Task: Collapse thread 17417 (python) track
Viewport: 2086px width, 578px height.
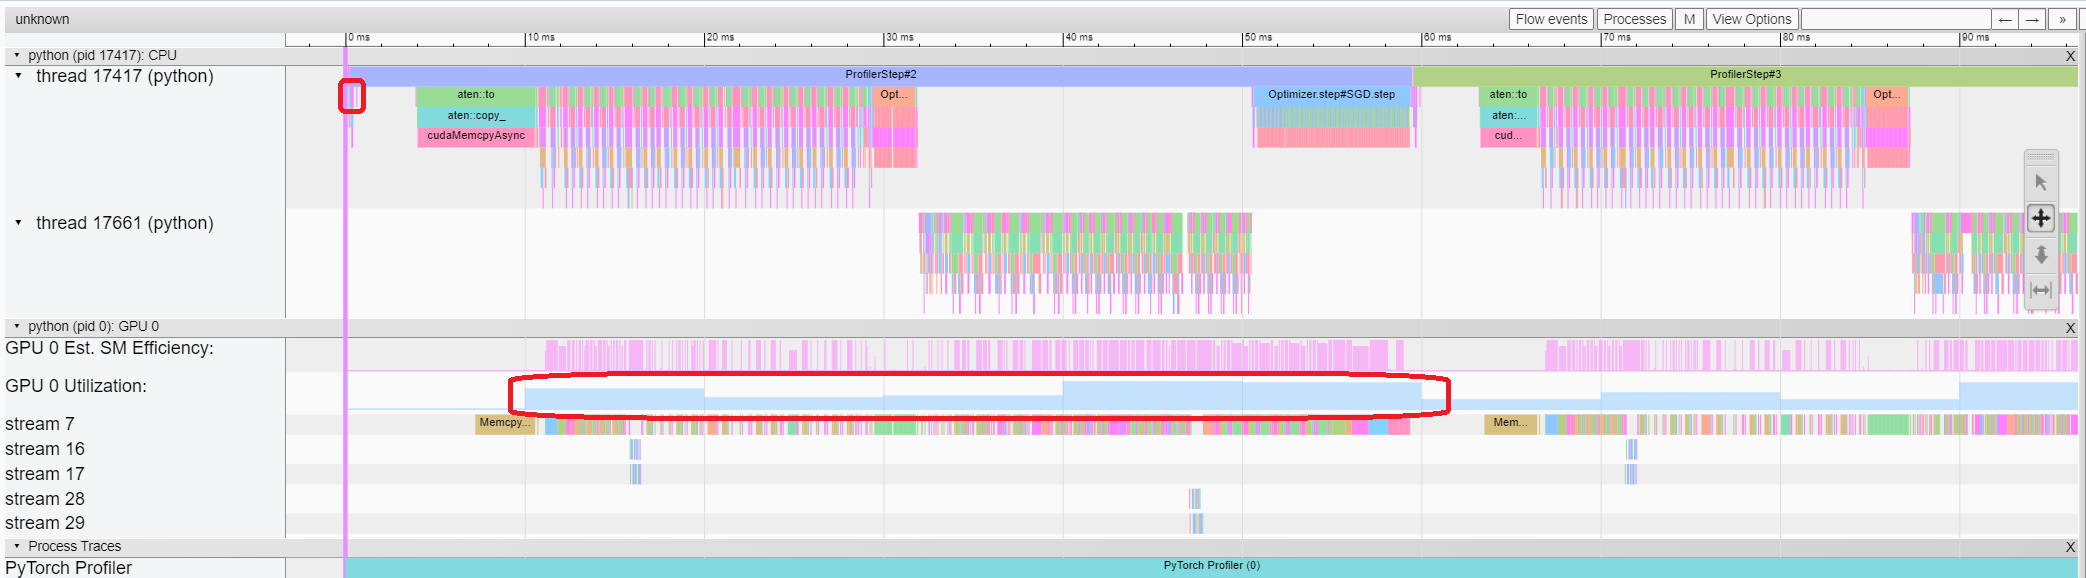Action: pyautogui.click(x=19, y=76)
